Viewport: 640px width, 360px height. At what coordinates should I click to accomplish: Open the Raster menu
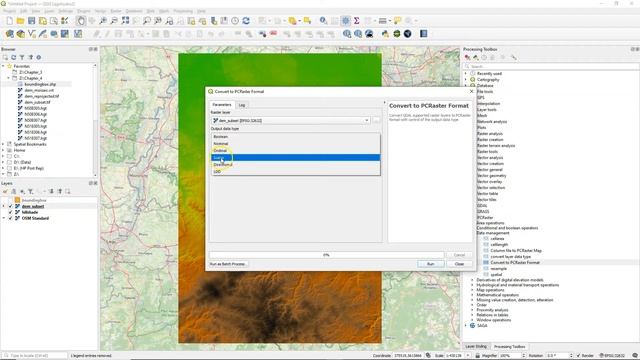116,11
